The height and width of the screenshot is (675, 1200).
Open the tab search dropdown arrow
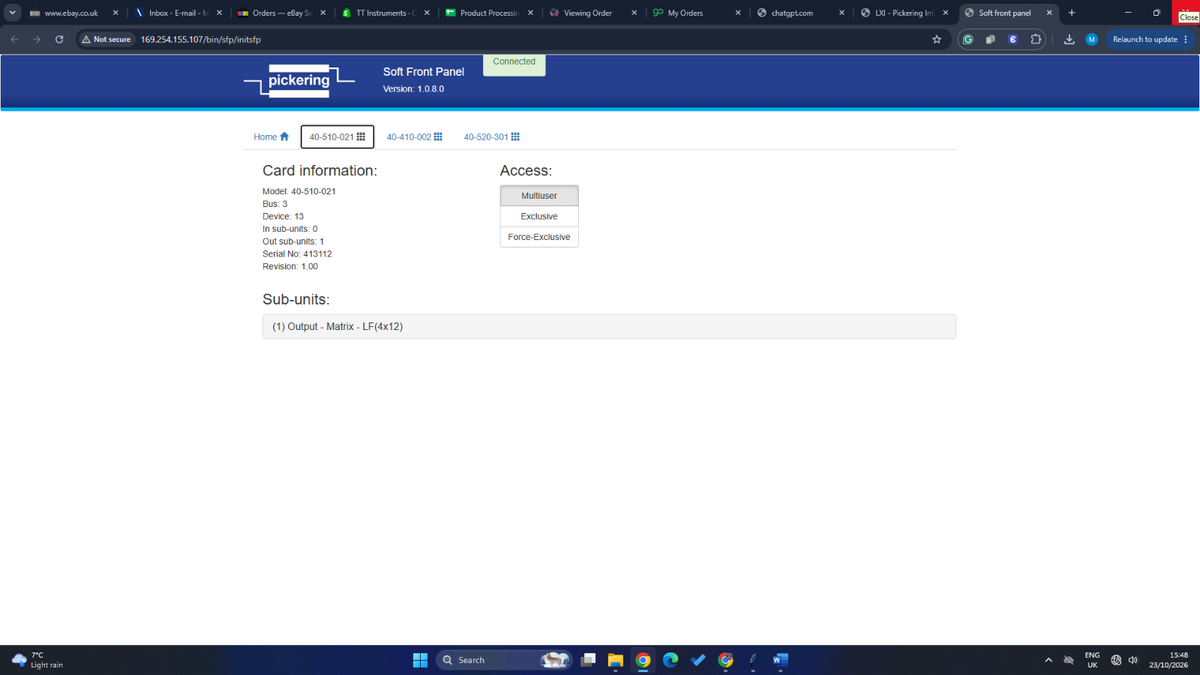(x=12, y=13)
